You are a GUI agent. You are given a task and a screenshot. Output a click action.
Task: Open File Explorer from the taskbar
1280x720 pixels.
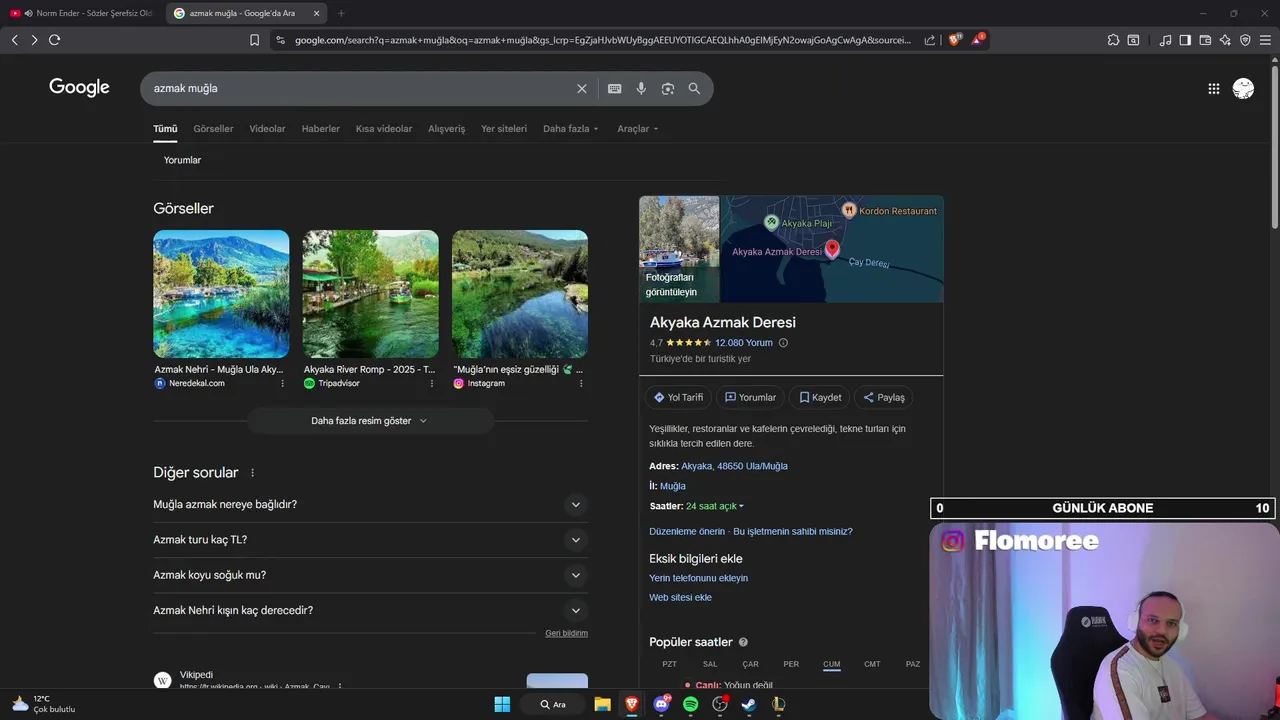[602, 704]
